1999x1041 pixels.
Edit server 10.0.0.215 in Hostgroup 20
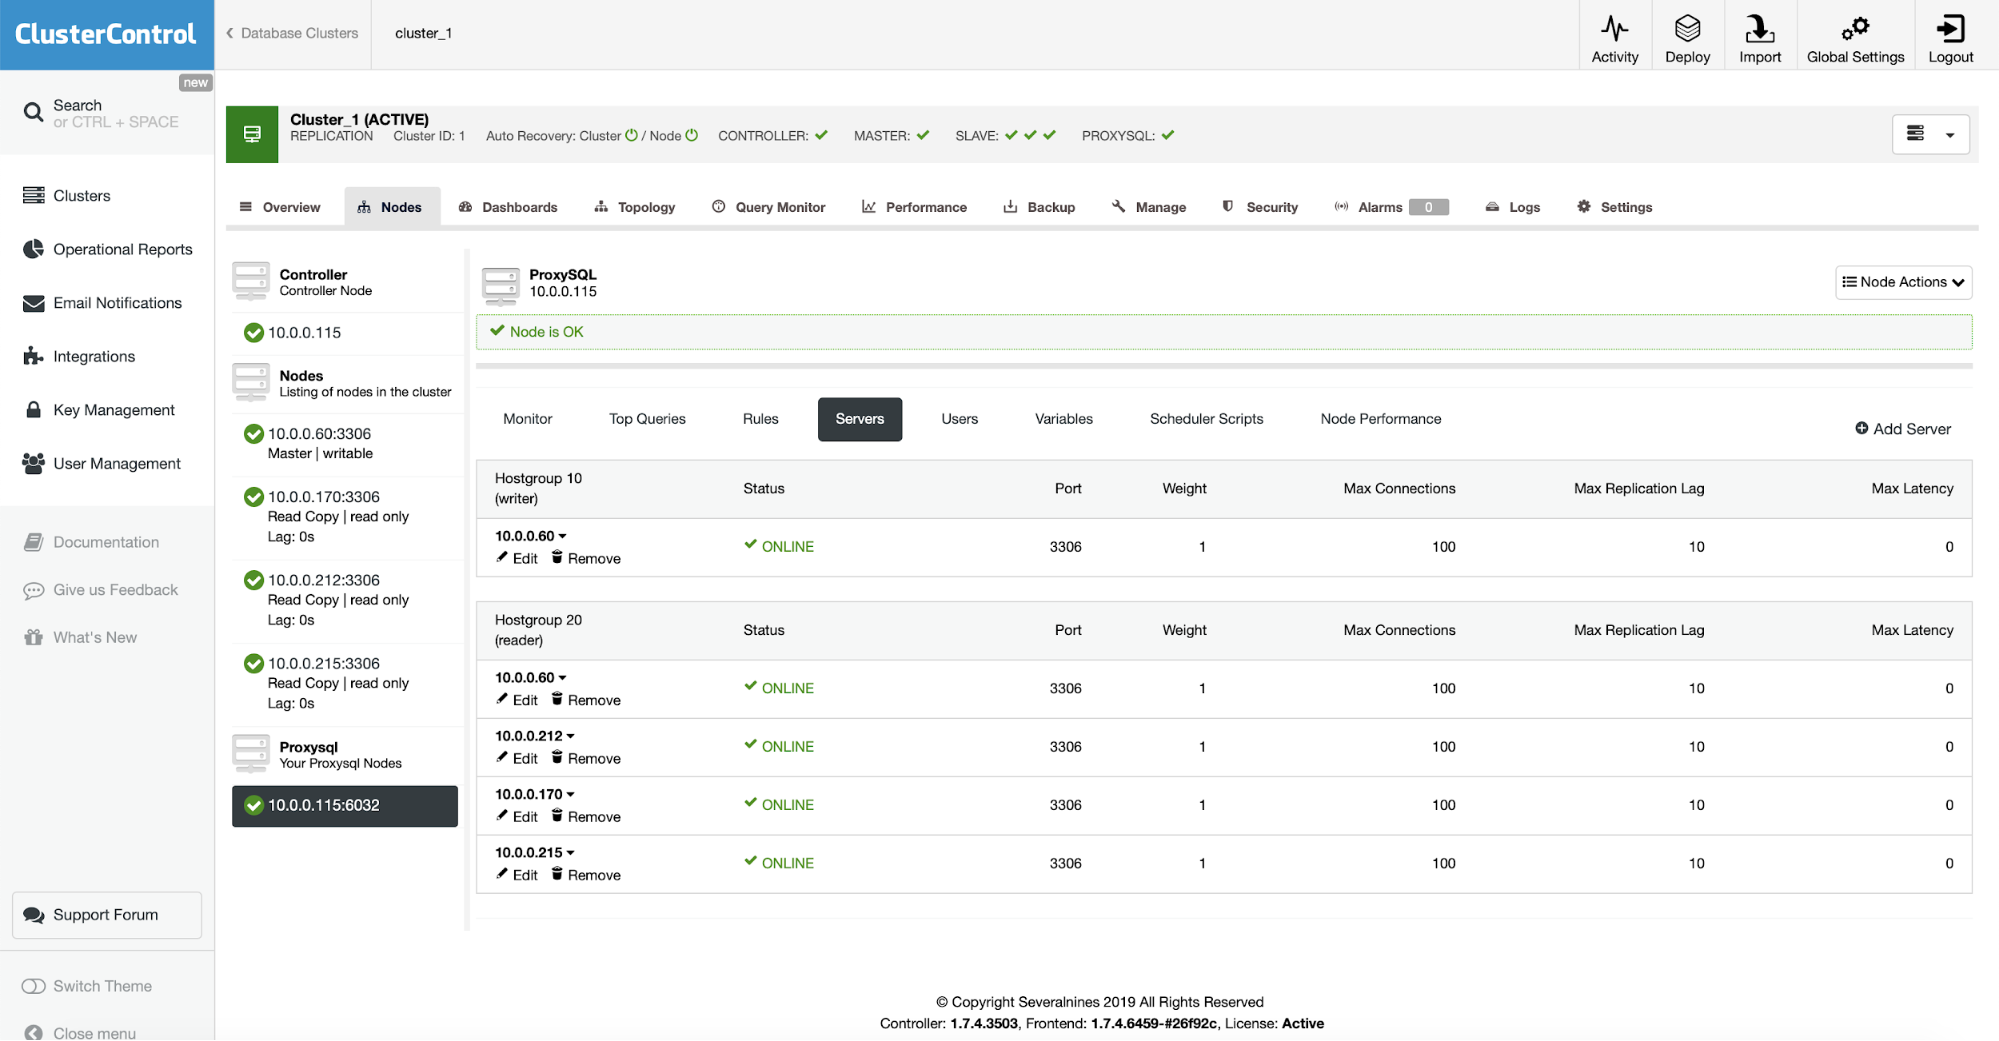pos(517,875)
